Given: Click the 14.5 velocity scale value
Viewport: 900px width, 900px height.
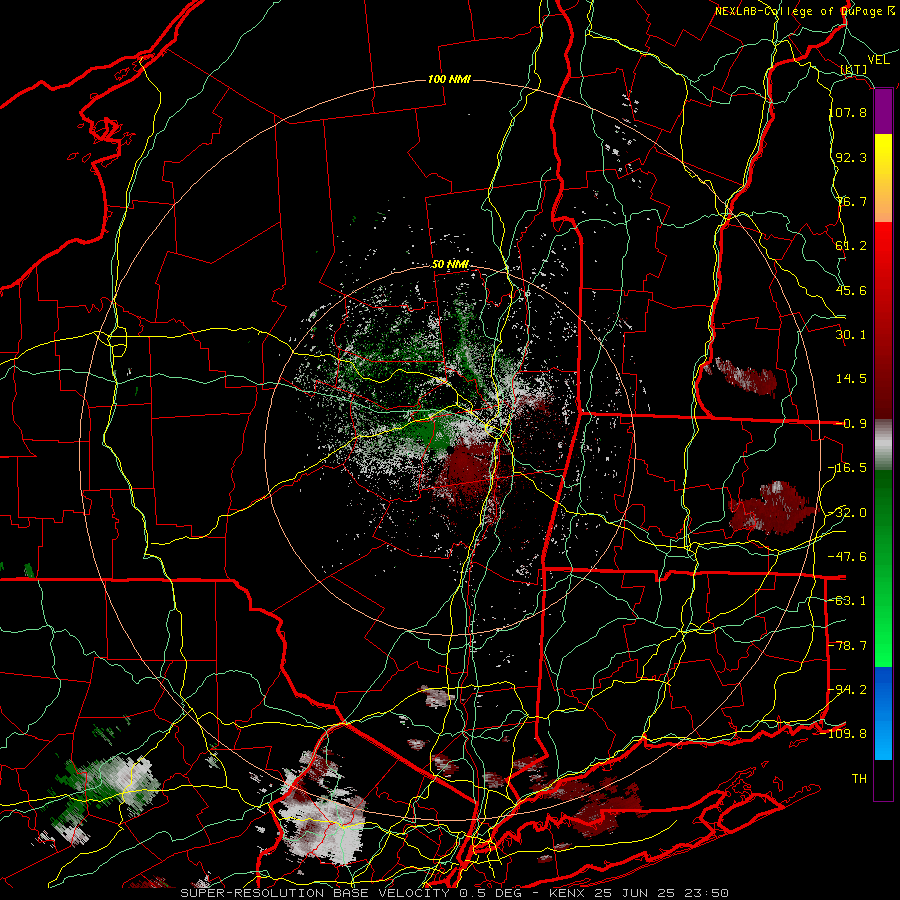Looking at the screenshot, I should pyautogui.click(x=852, y=379).
